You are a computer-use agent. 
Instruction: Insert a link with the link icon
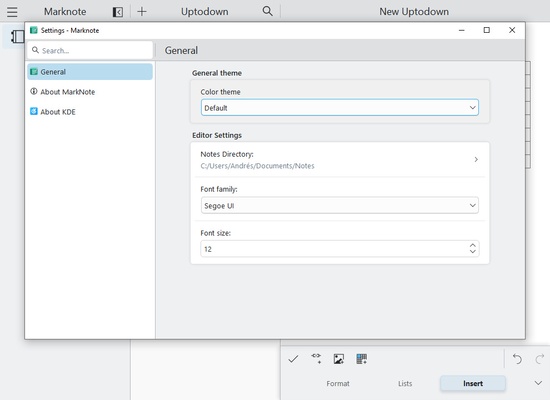coord(316,358)
